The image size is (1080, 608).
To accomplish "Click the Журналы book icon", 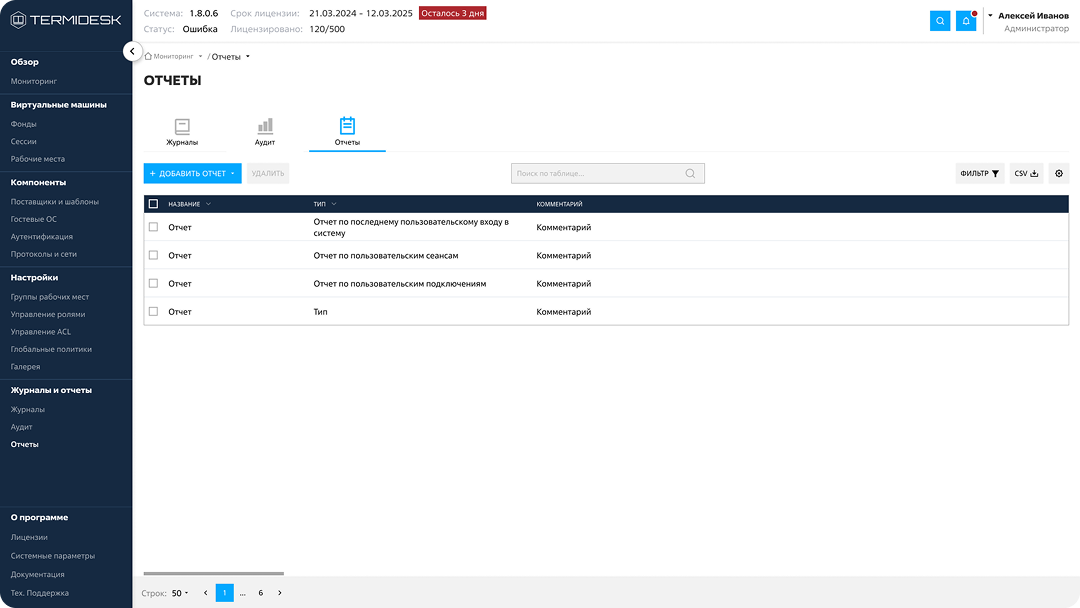I will click(182, 127).
